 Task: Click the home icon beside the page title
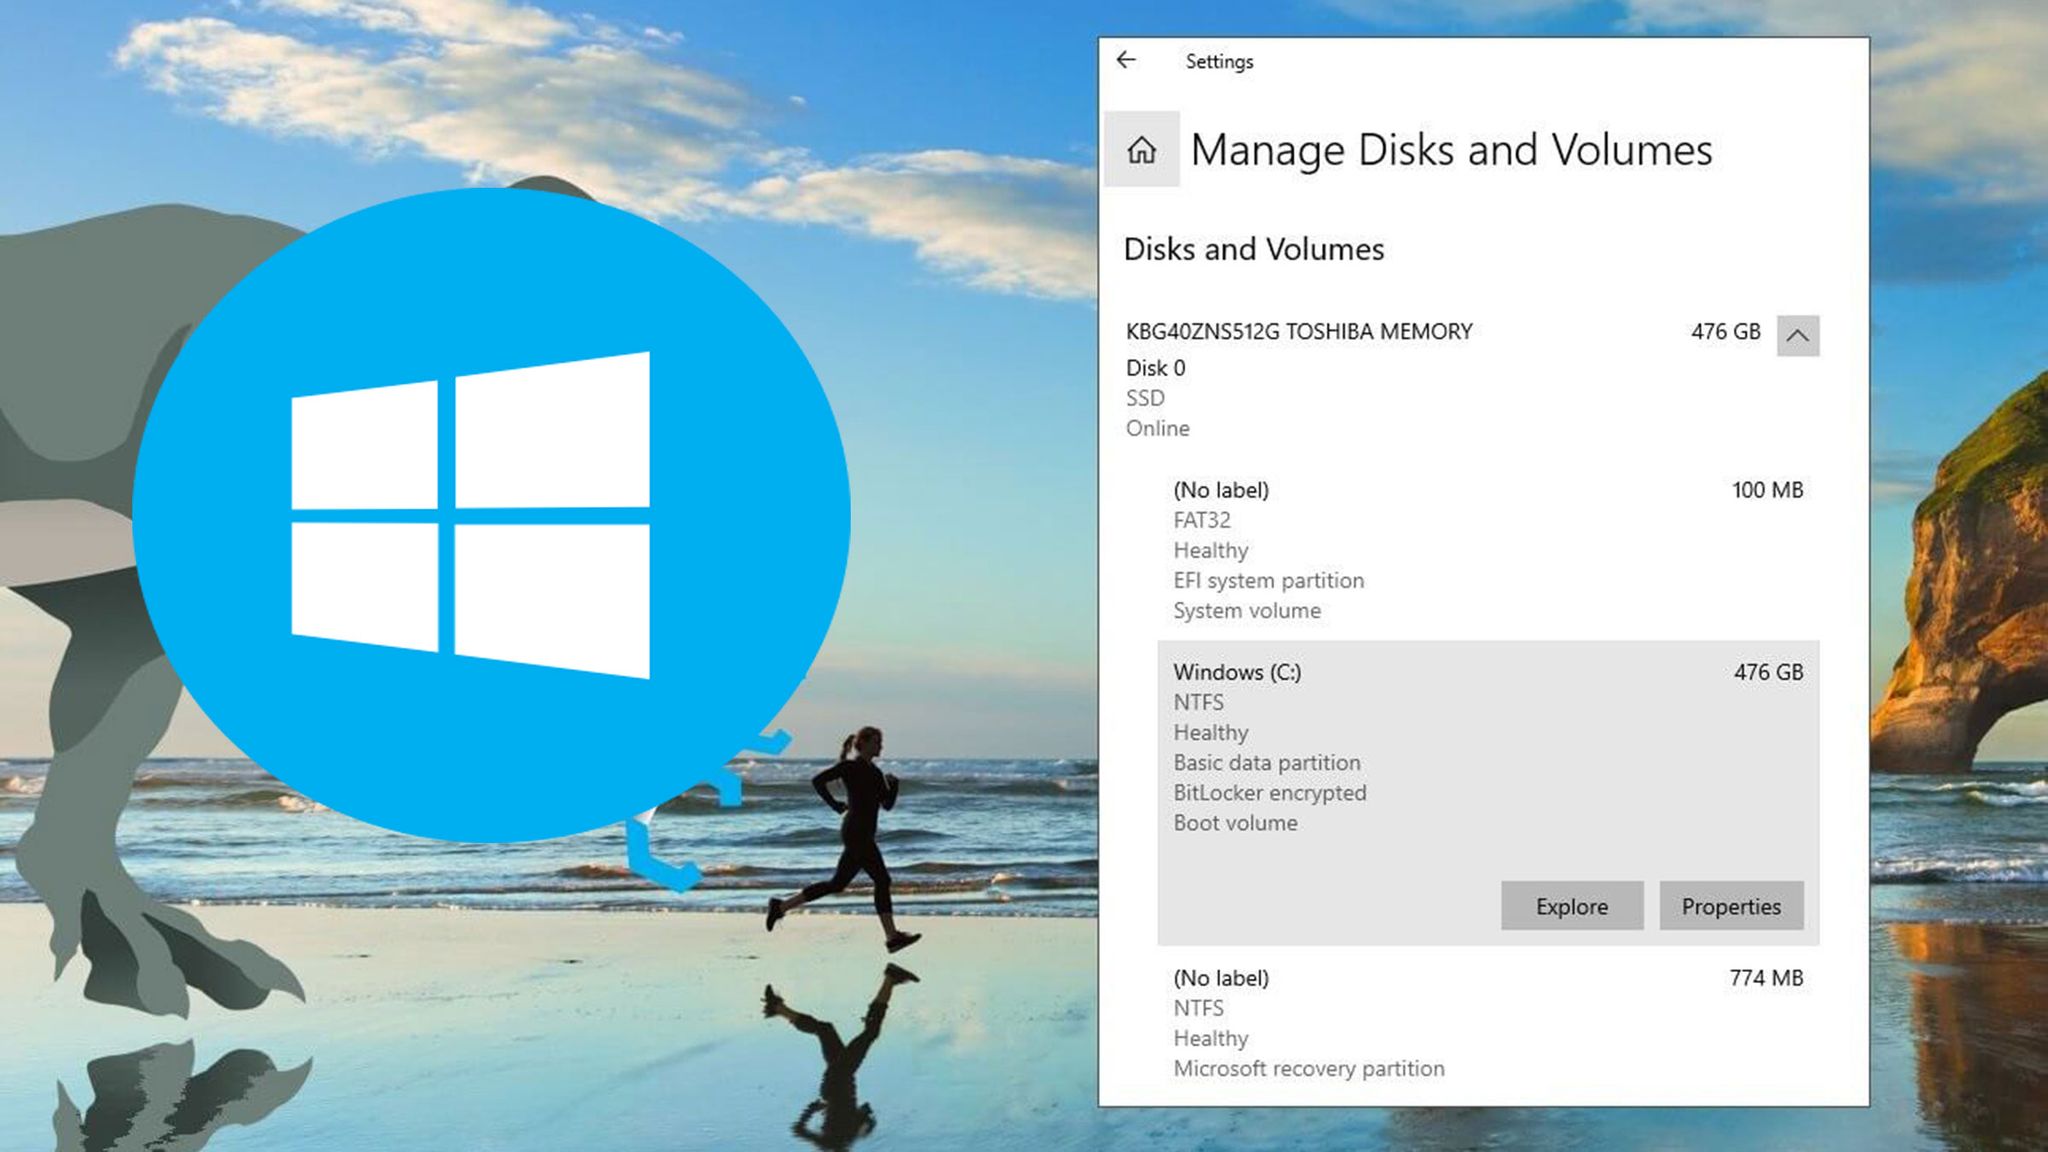pyautogui.click(x=1142, y=150)
